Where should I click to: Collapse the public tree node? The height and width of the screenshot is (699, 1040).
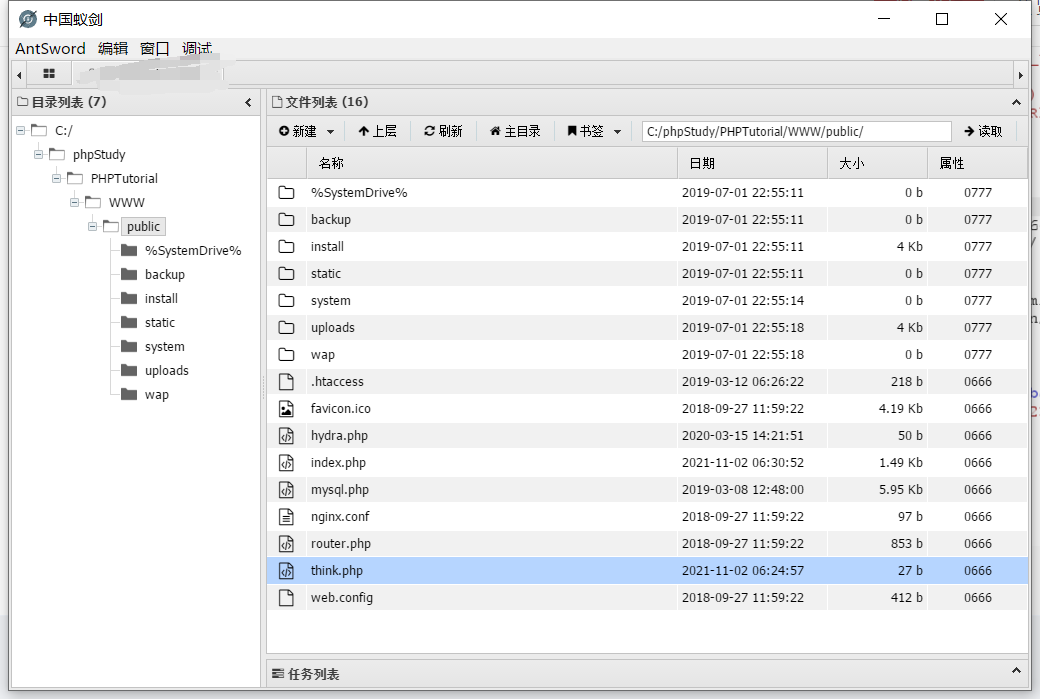92,226
